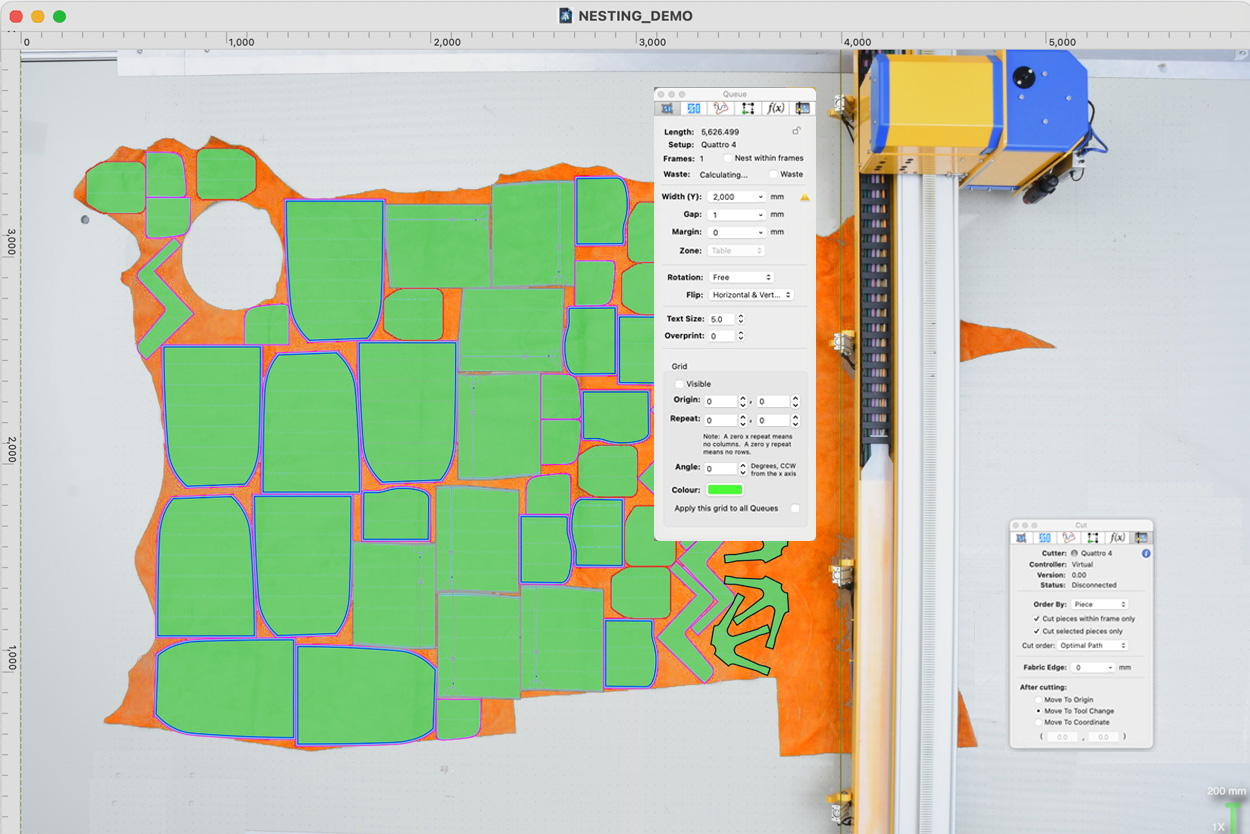The height and width of the screenshot is (834, 1250).
Task: Click the f(x) icon in Cut panel
Action: click(x=1117, y=538)
